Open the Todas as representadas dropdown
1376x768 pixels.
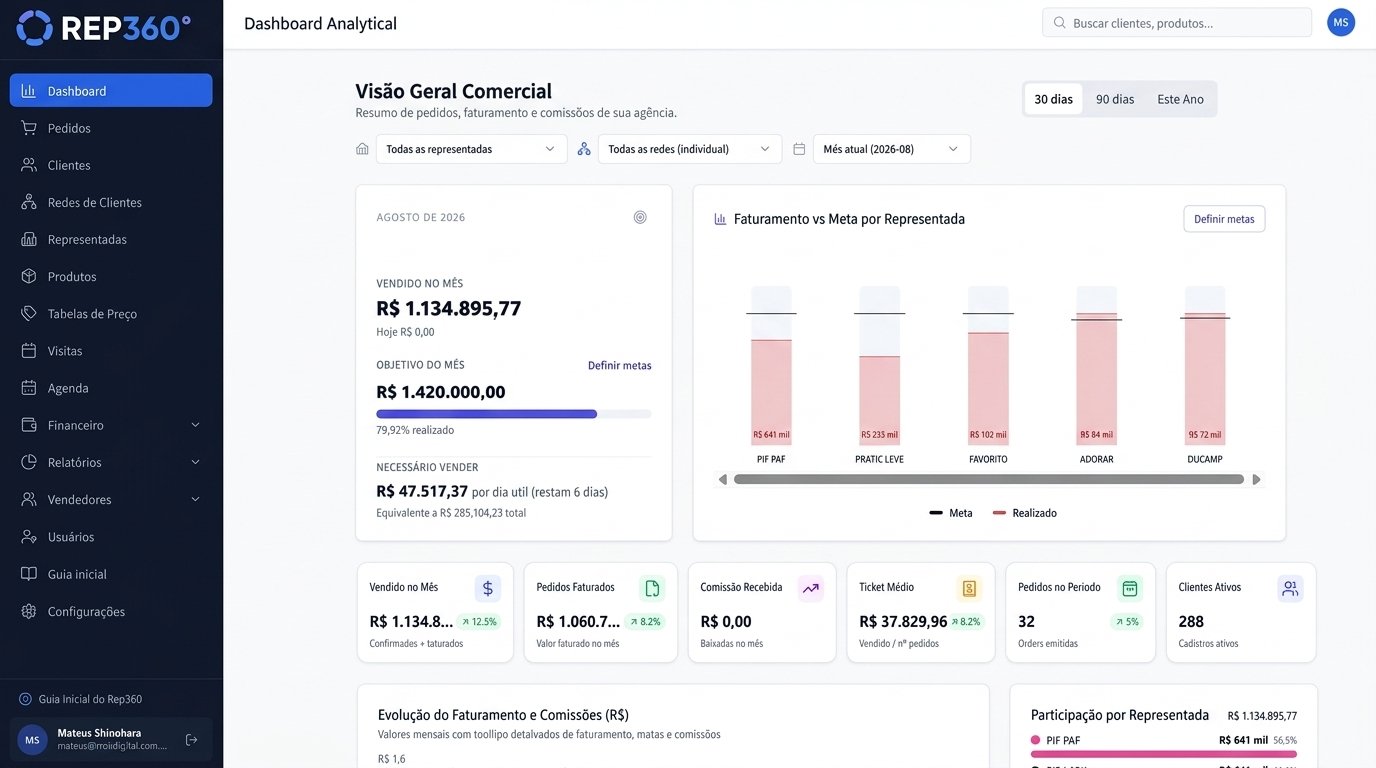(471, 149)
